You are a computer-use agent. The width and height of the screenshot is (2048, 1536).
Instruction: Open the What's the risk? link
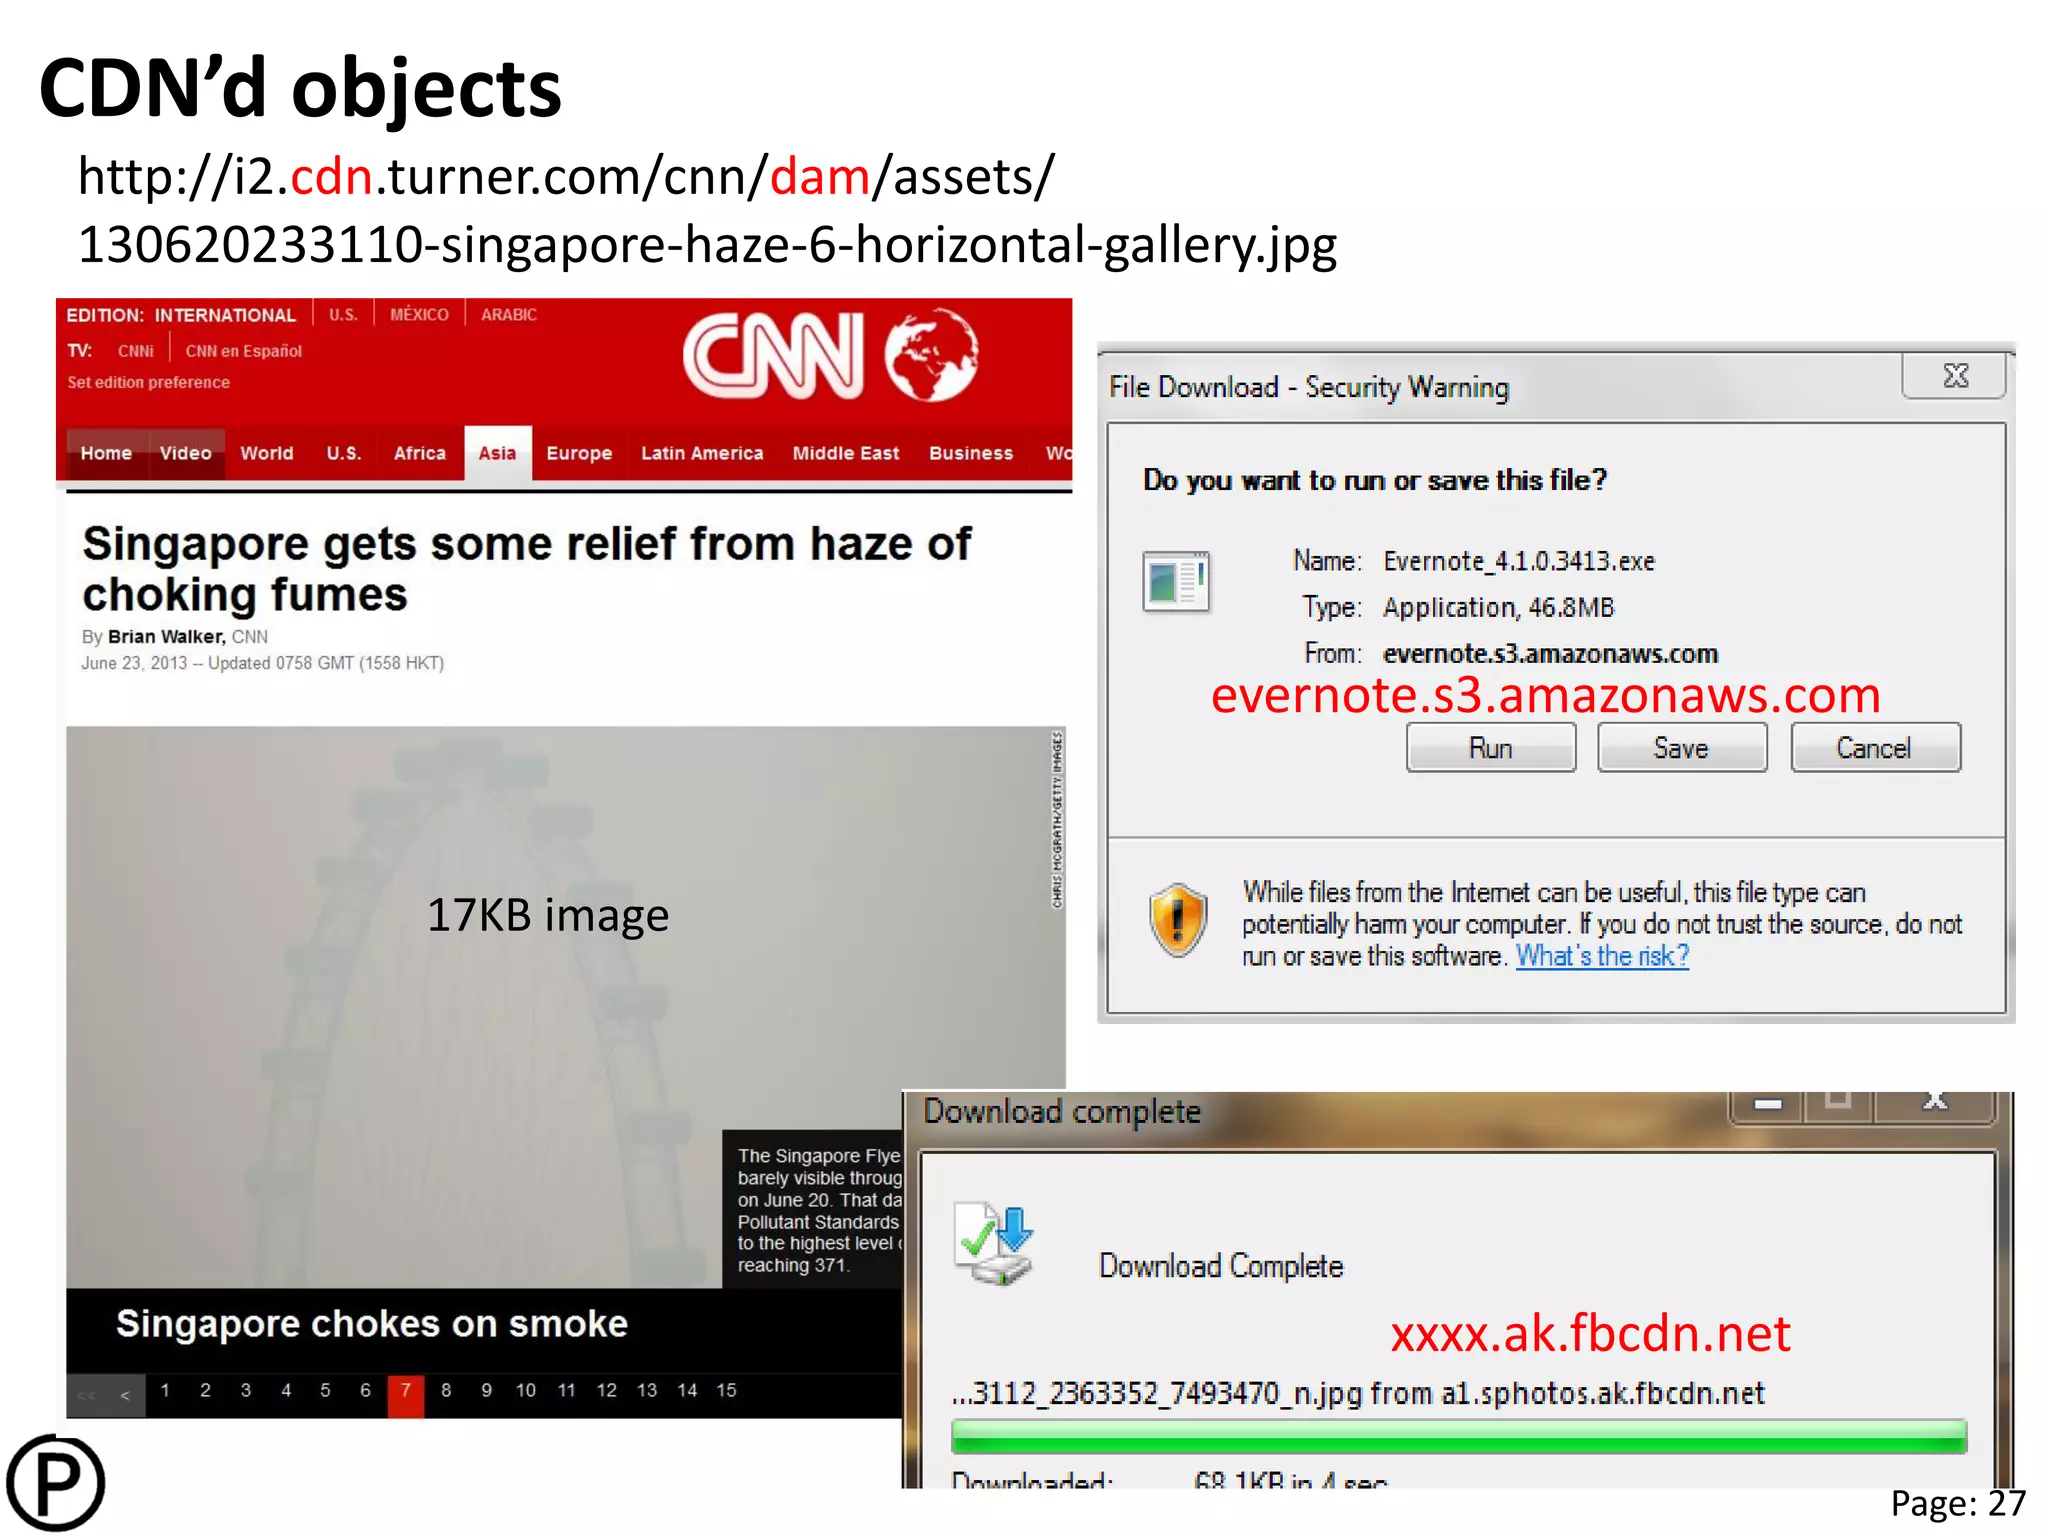point(1603,956)
